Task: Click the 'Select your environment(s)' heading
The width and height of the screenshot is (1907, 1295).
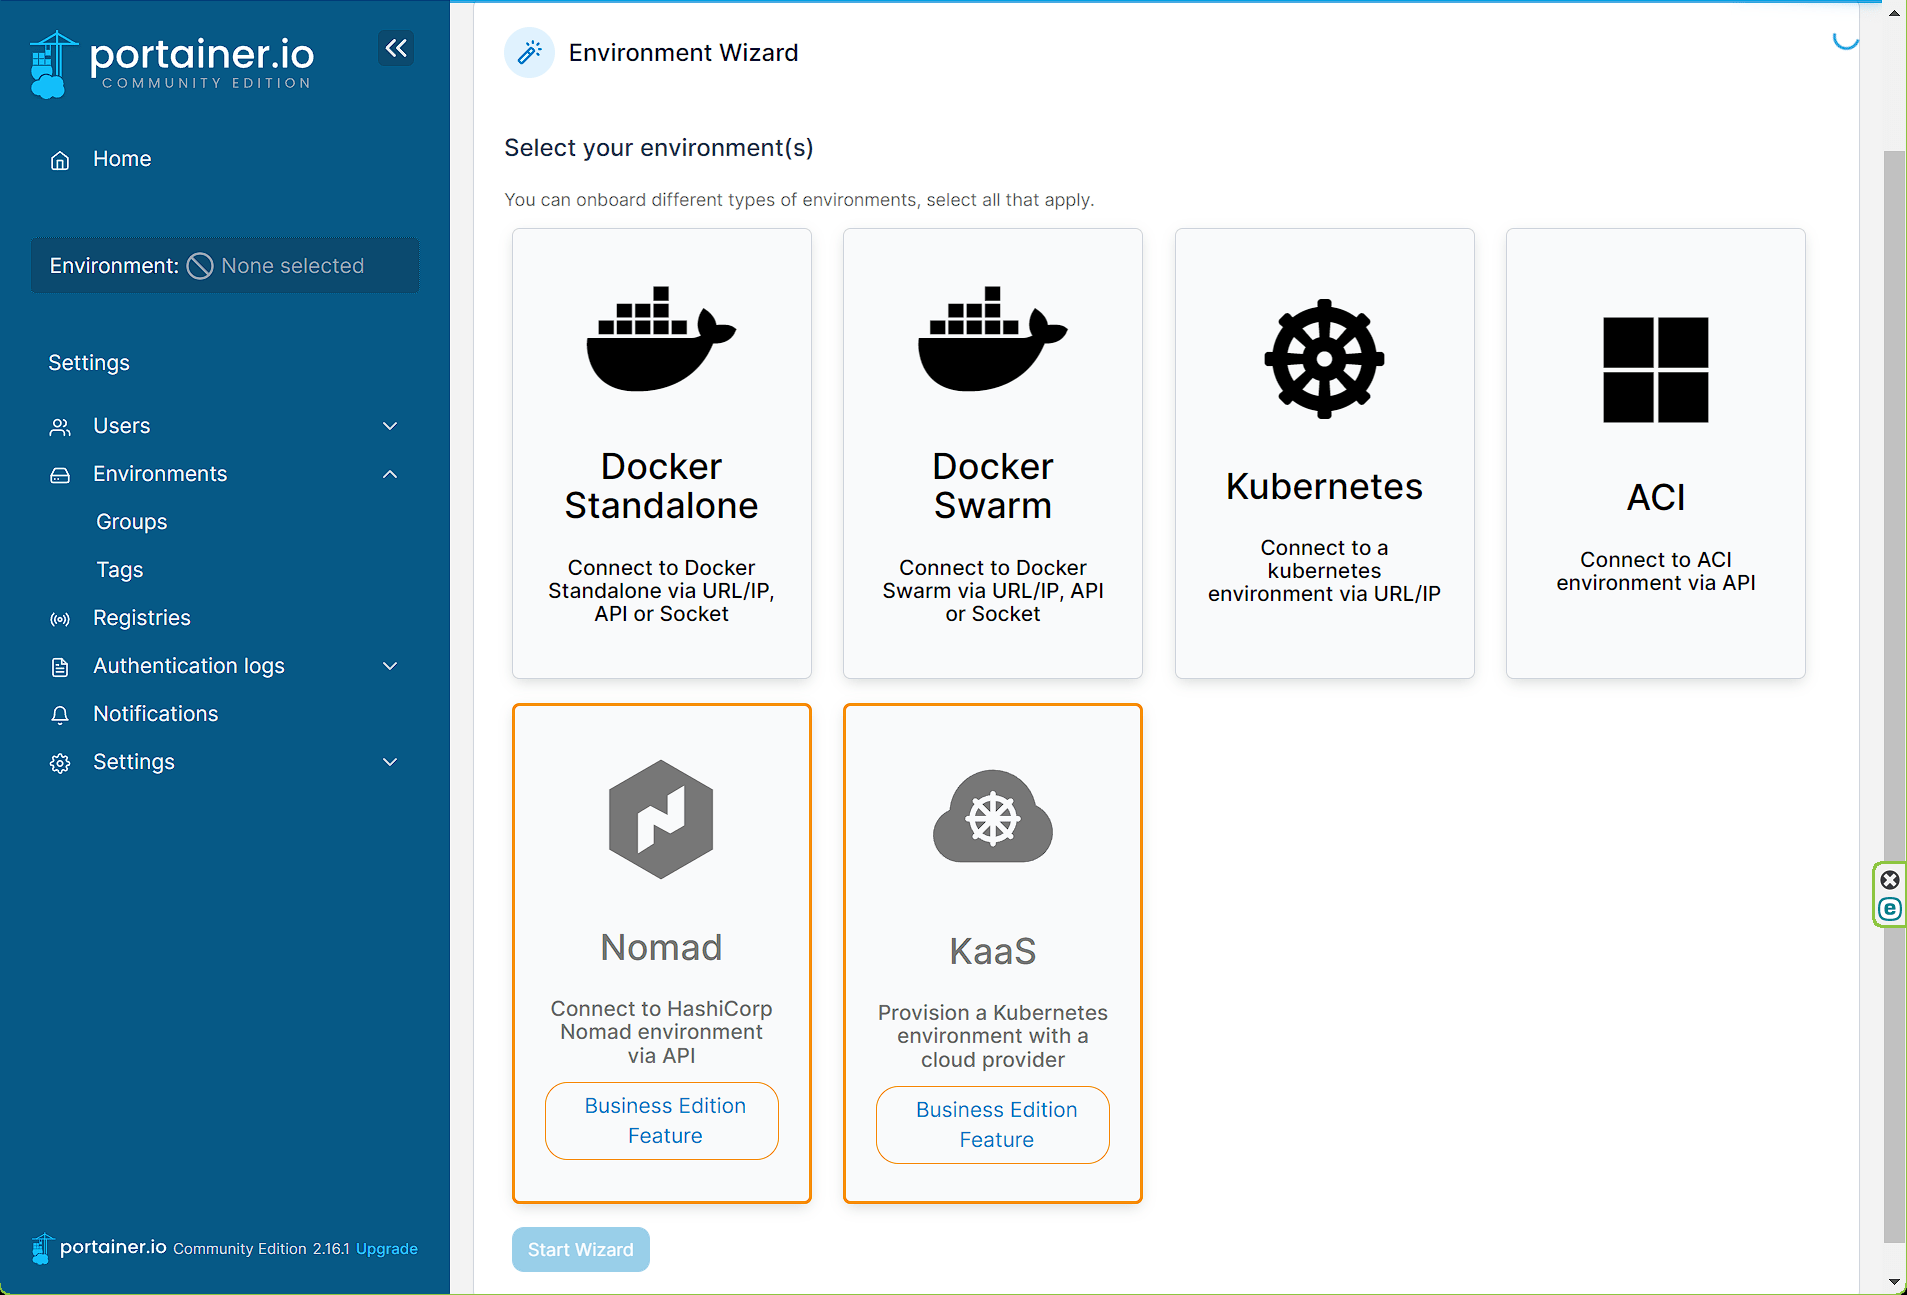Action: tap(659, 148)
